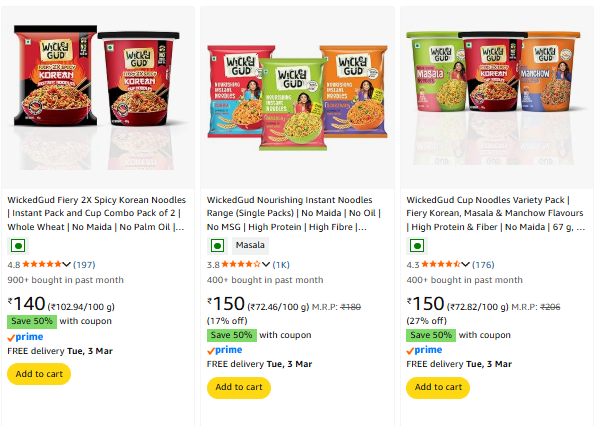Click the vegetarian mark icon on Korean Noodles combo
The height and width of the screenshot is (426, 595).
coord(18,246)
